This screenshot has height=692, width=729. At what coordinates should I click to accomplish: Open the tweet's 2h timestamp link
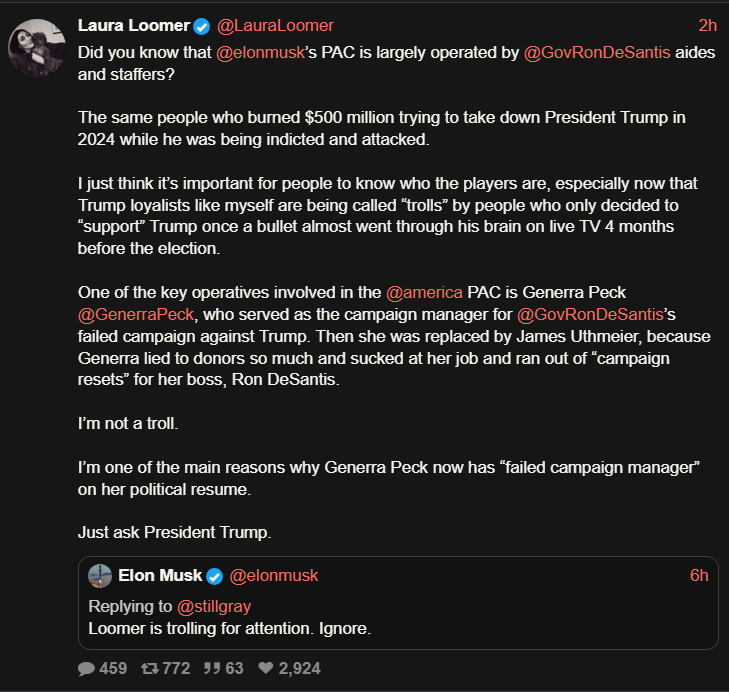pyautogui.click(x=707, y=26)
